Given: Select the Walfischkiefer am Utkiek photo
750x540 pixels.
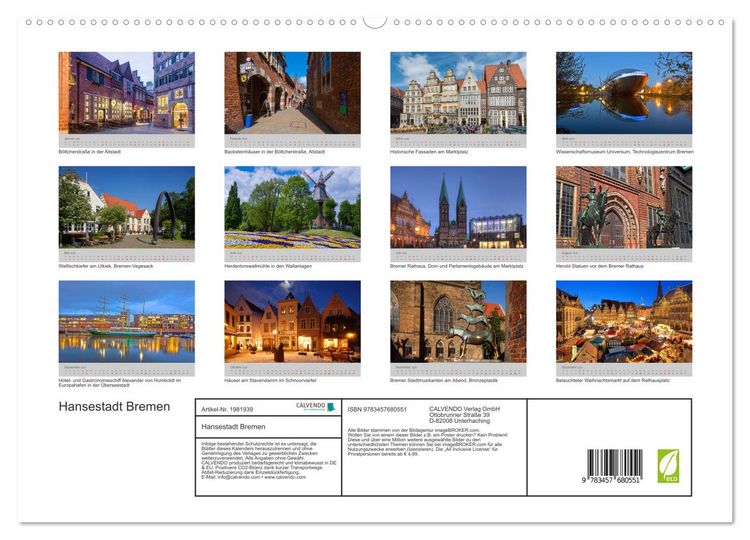Looking at the screenshot, I should click(127, 207).
